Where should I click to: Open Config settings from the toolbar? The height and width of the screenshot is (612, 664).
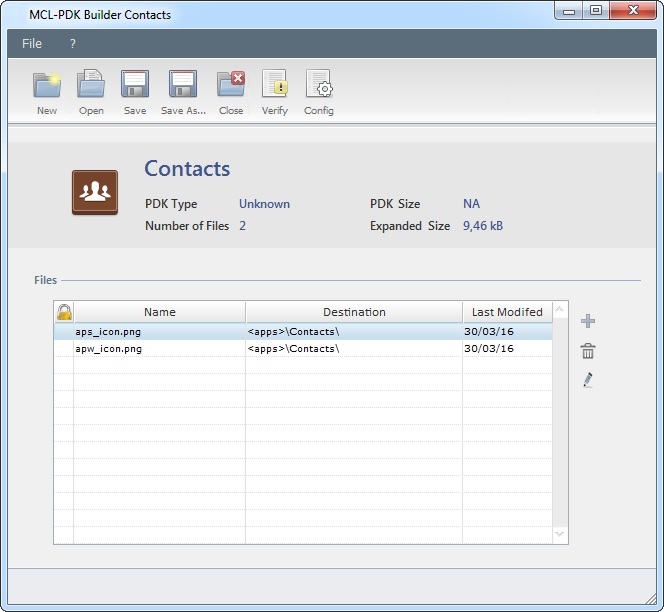coord(318,84)
